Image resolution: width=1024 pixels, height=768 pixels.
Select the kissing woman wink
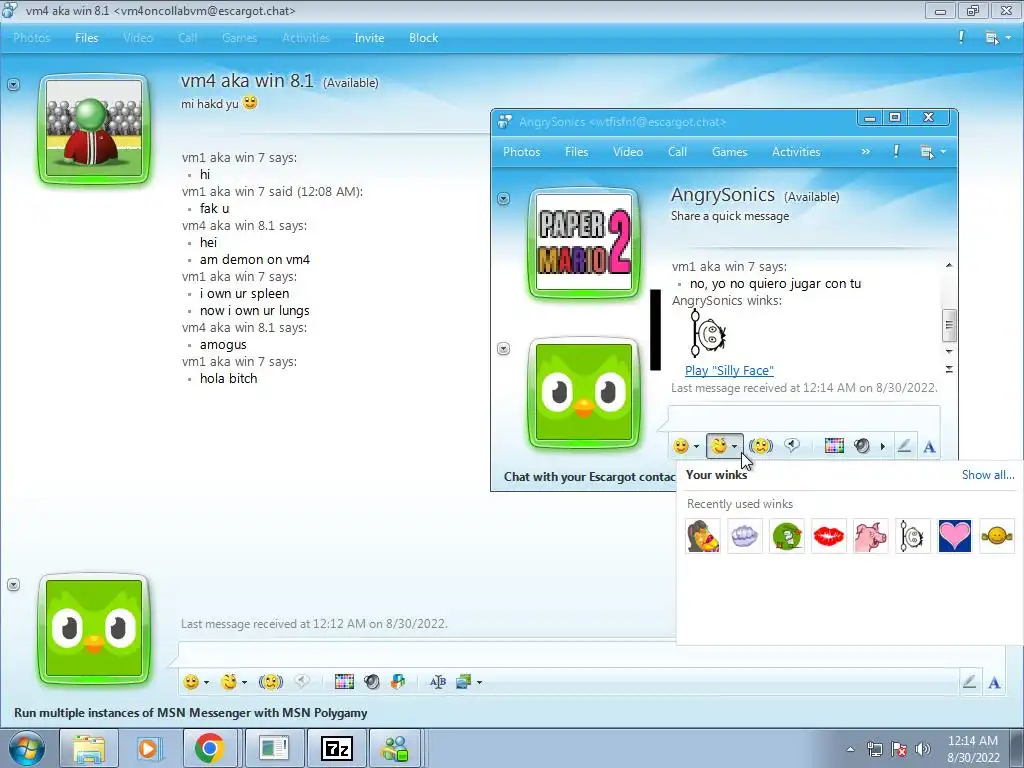(703, 536)
